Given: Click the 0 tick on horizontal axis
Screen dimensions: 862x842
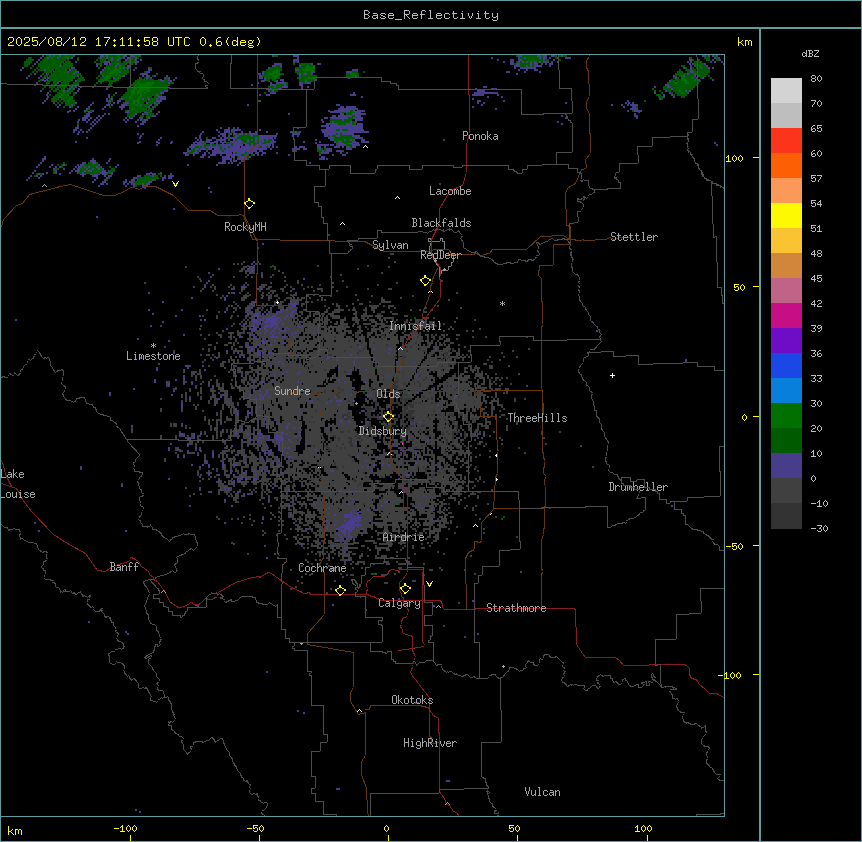Looking at the screenshot, I should coord(386,828).
